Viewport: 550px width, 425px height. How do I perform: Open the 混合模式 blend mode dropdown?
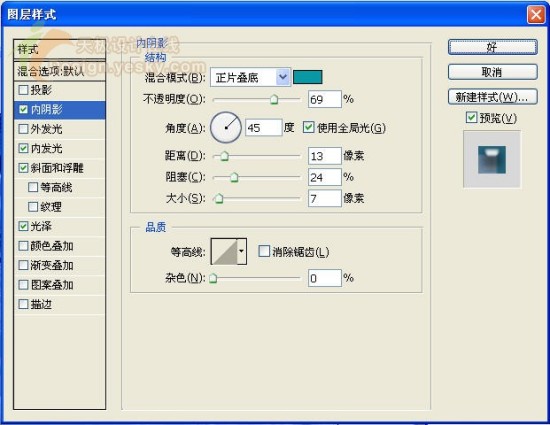(x=250, y=77)
